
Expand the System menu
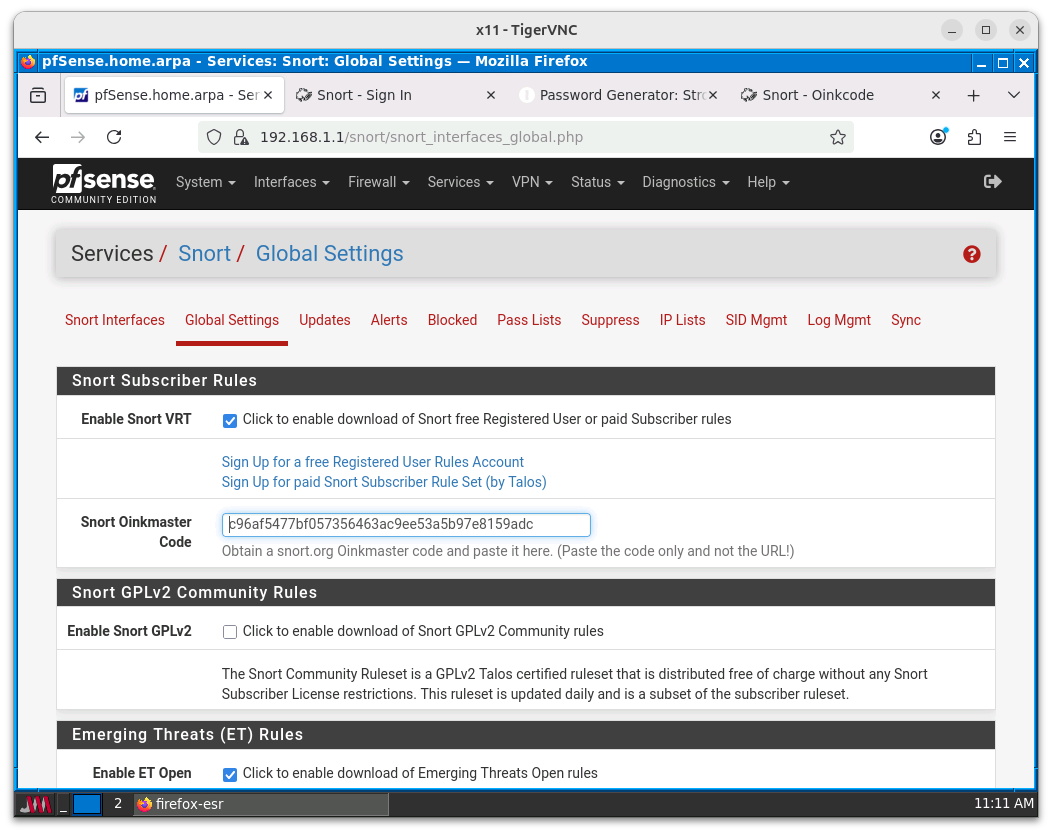pos(205,183)
